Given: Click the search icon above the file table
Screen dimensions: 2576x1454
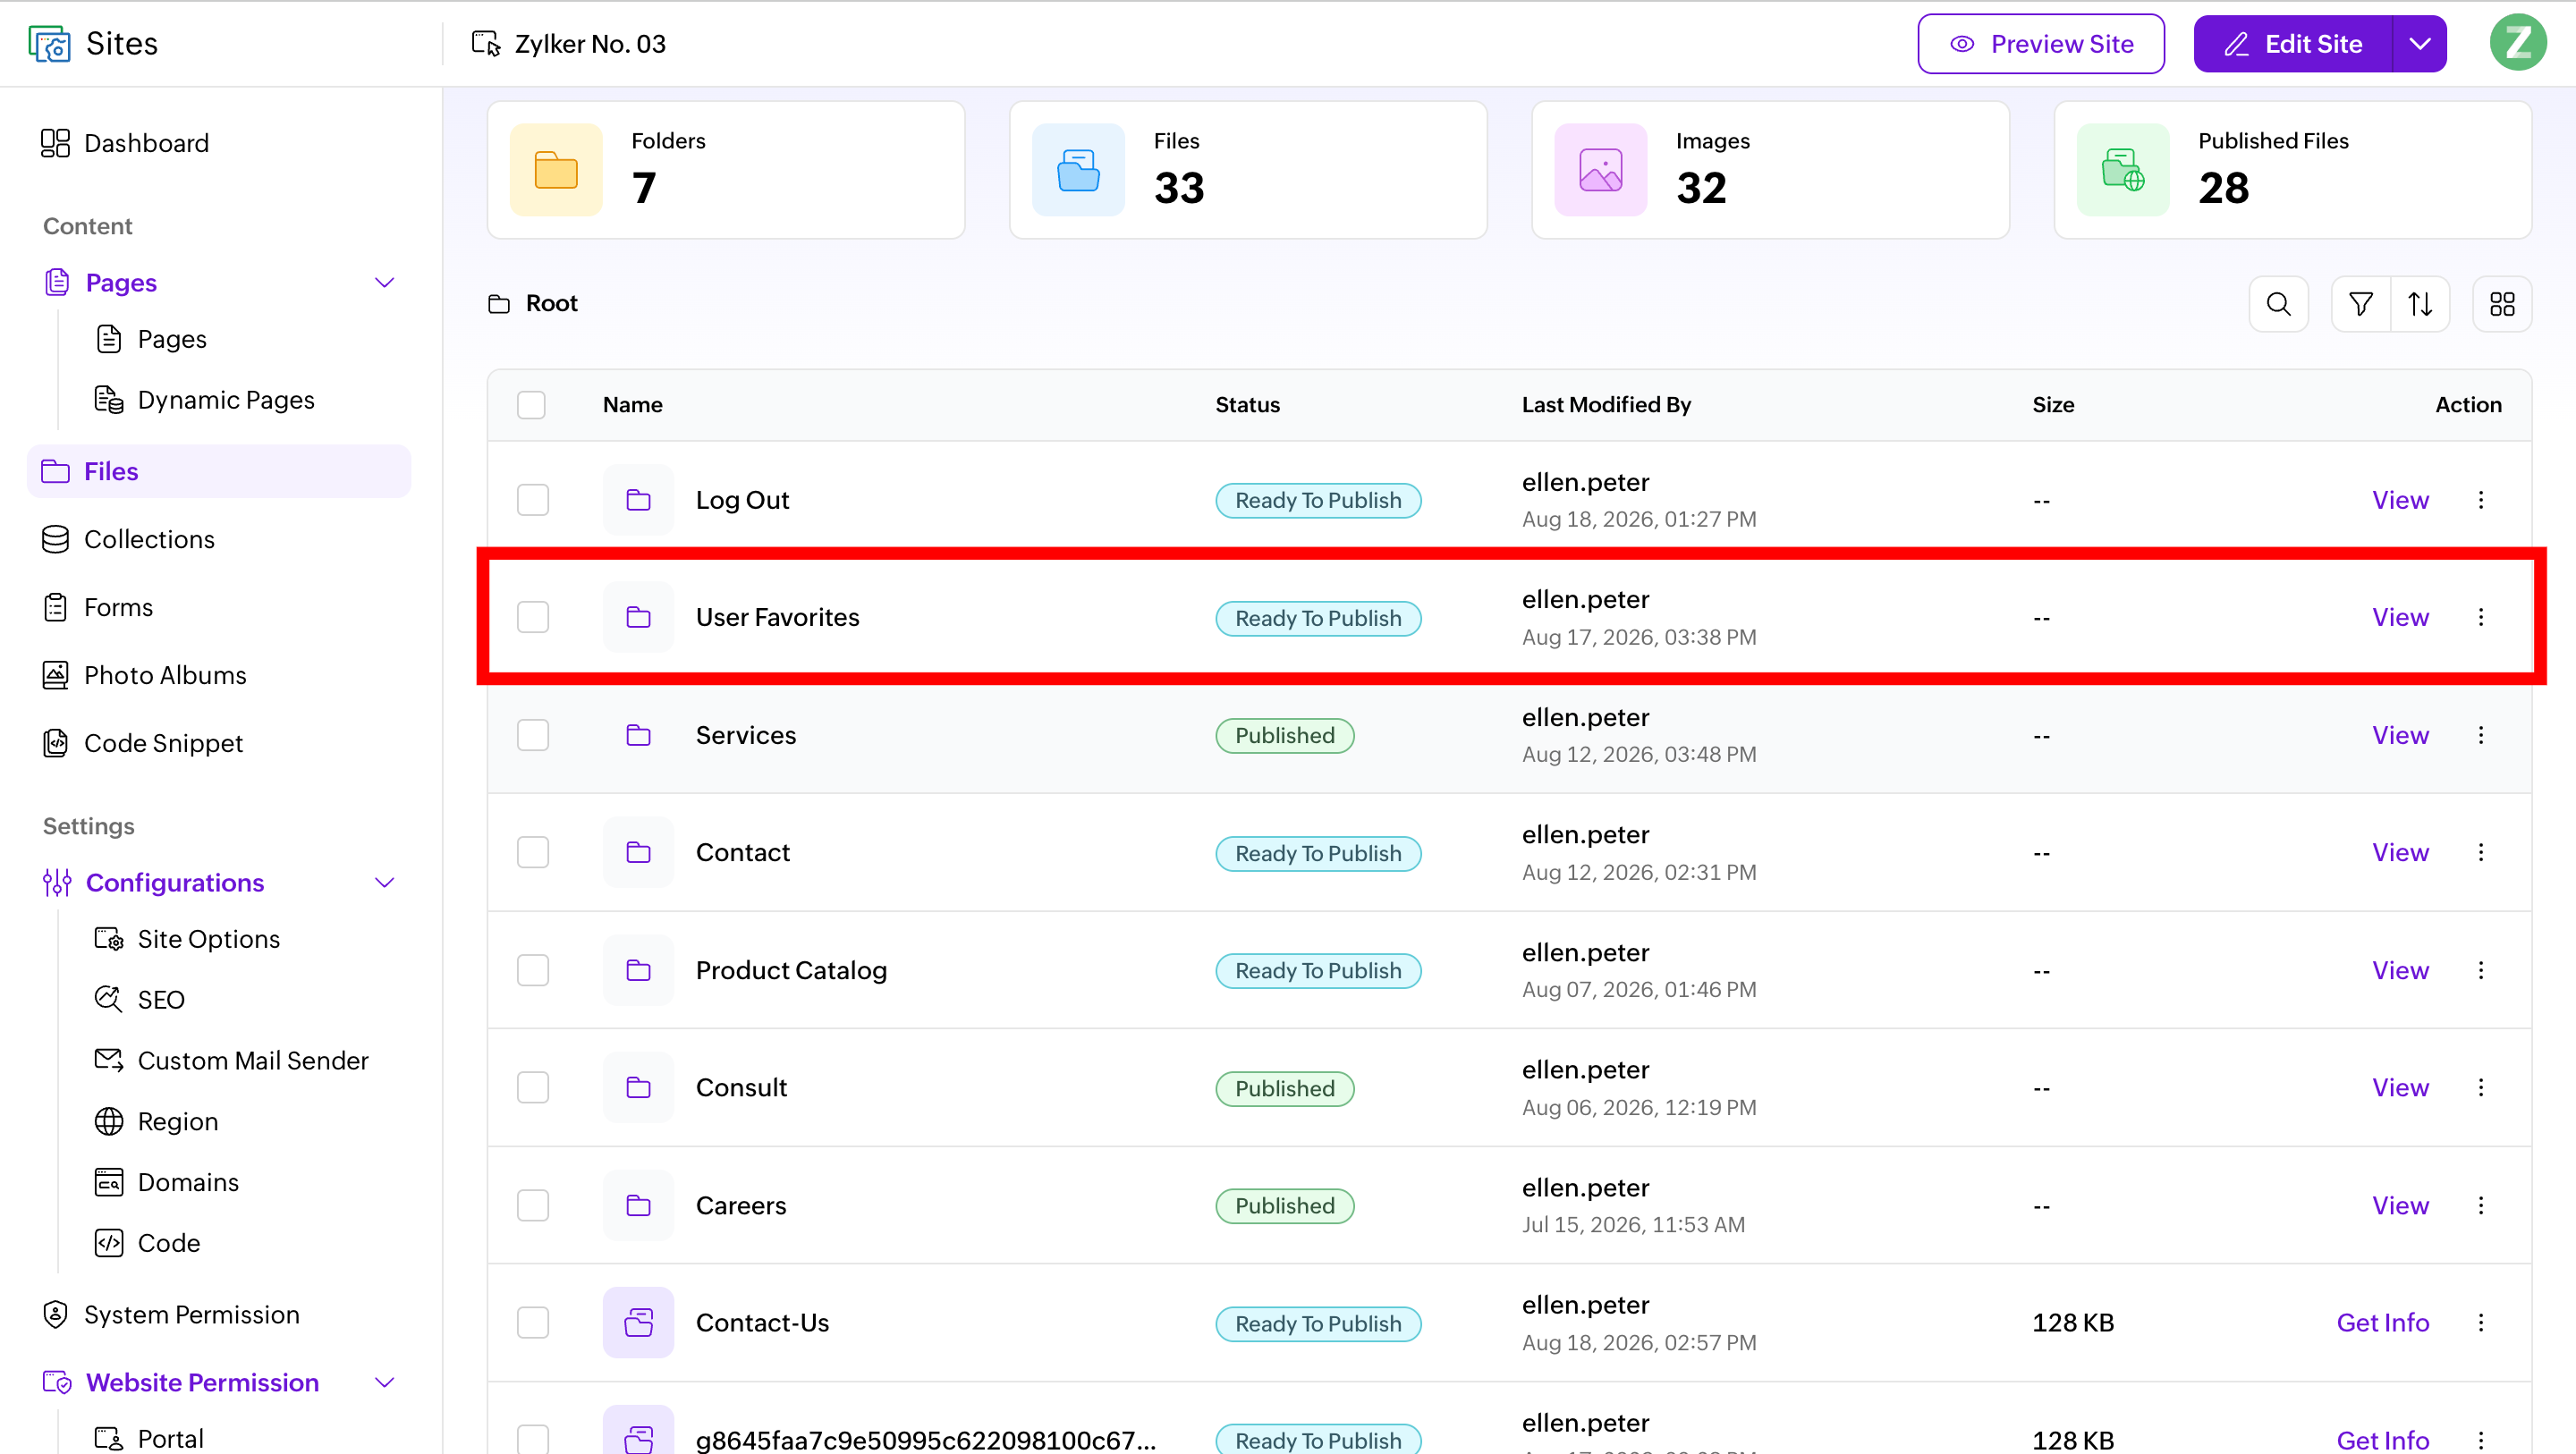Looking at the screenshot, I should coord(2278,304).
